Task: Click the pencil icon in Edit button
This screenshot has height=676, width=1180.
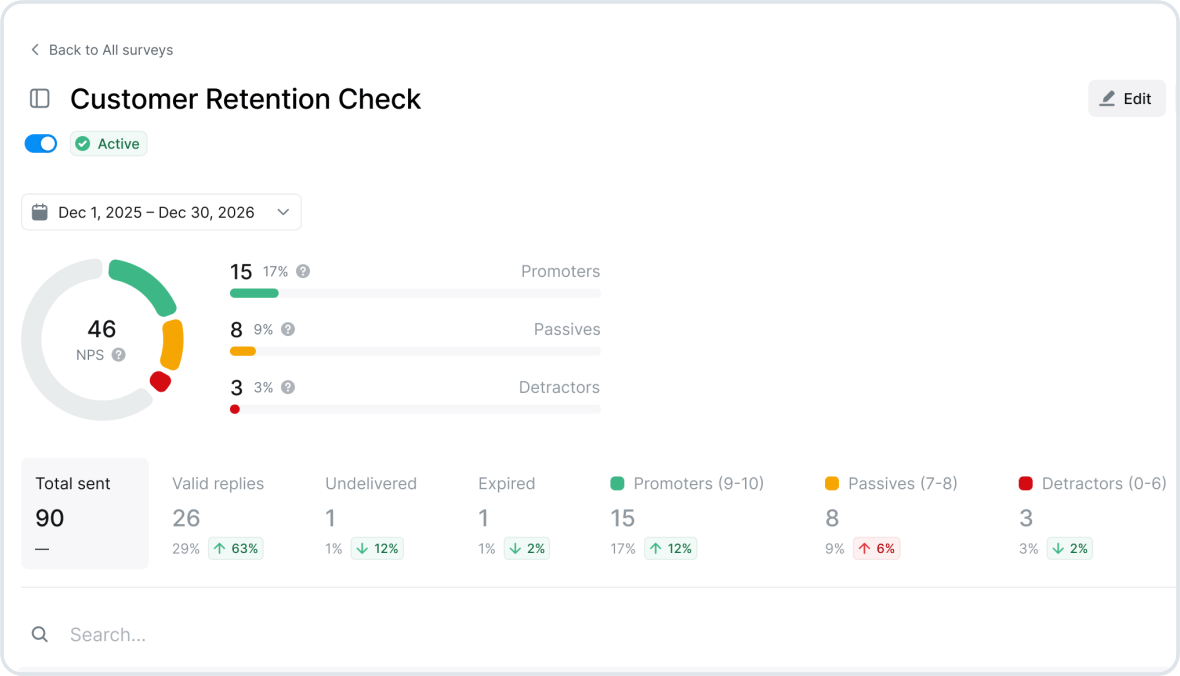Action: (x=1107, y=99)
